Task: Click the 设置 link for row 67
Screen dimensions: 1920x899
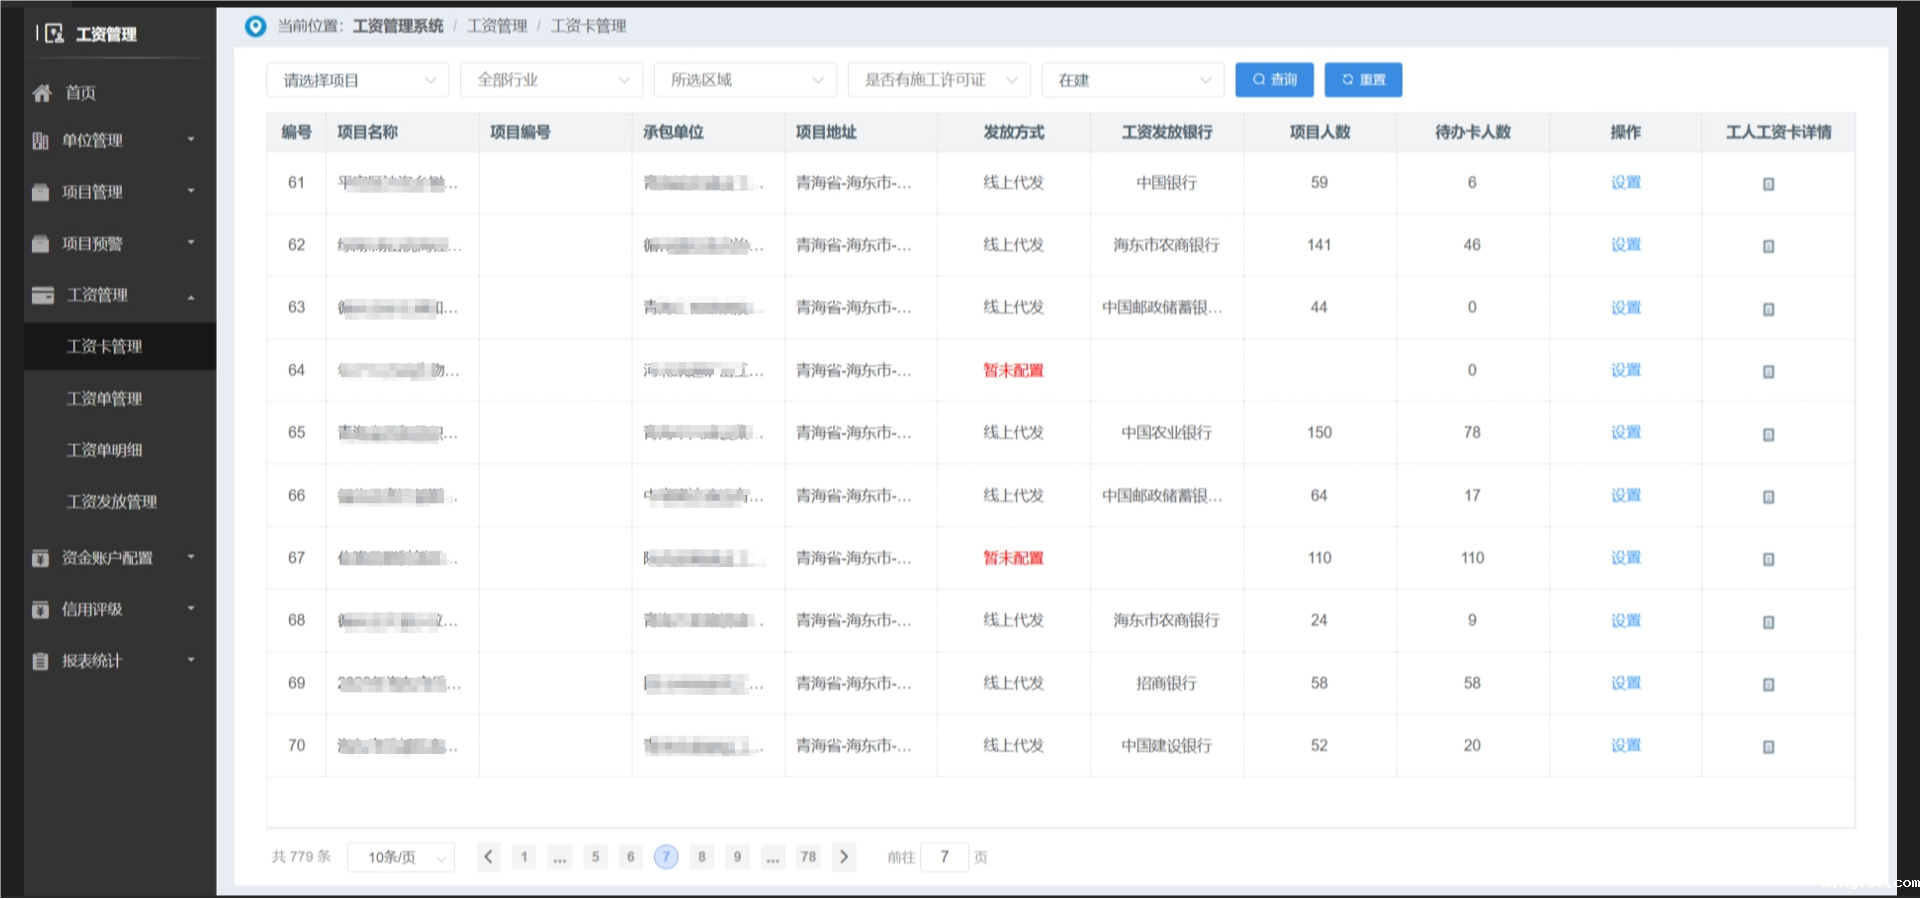Action: 1625,558
